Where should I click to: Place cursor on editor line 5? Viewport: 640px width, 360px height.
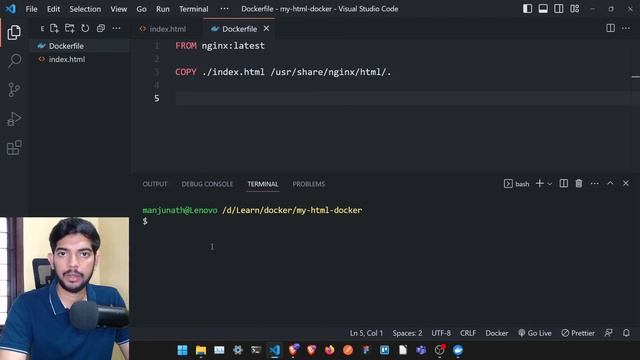tap(404, 98)
